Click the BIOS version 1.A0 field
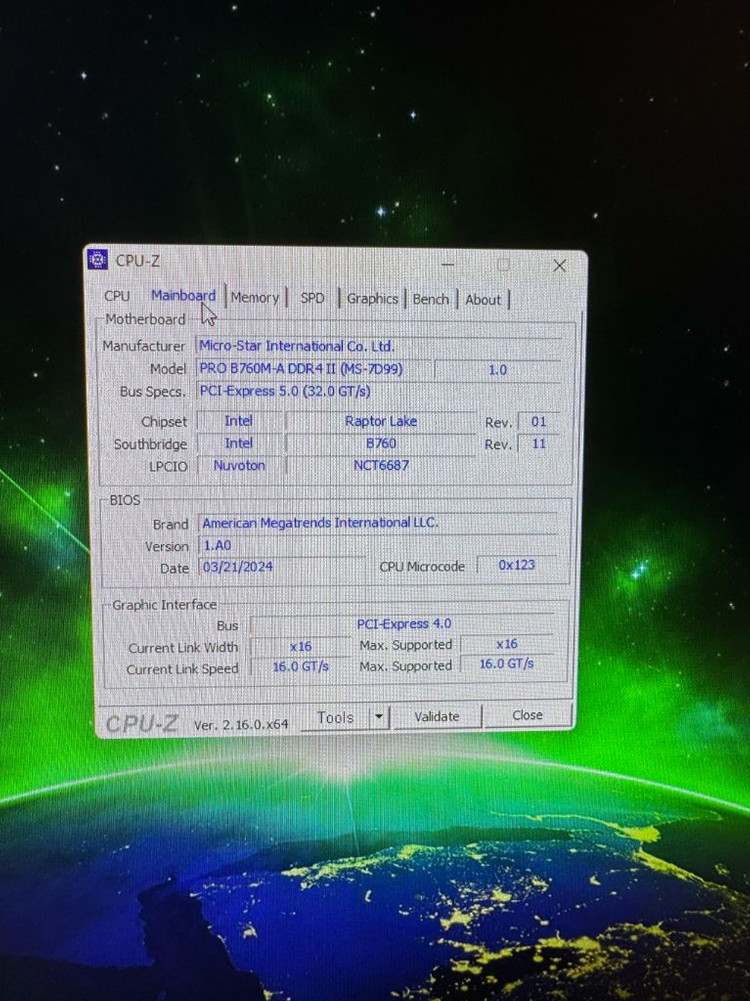The image size is (750, 1001). [378, 545]
